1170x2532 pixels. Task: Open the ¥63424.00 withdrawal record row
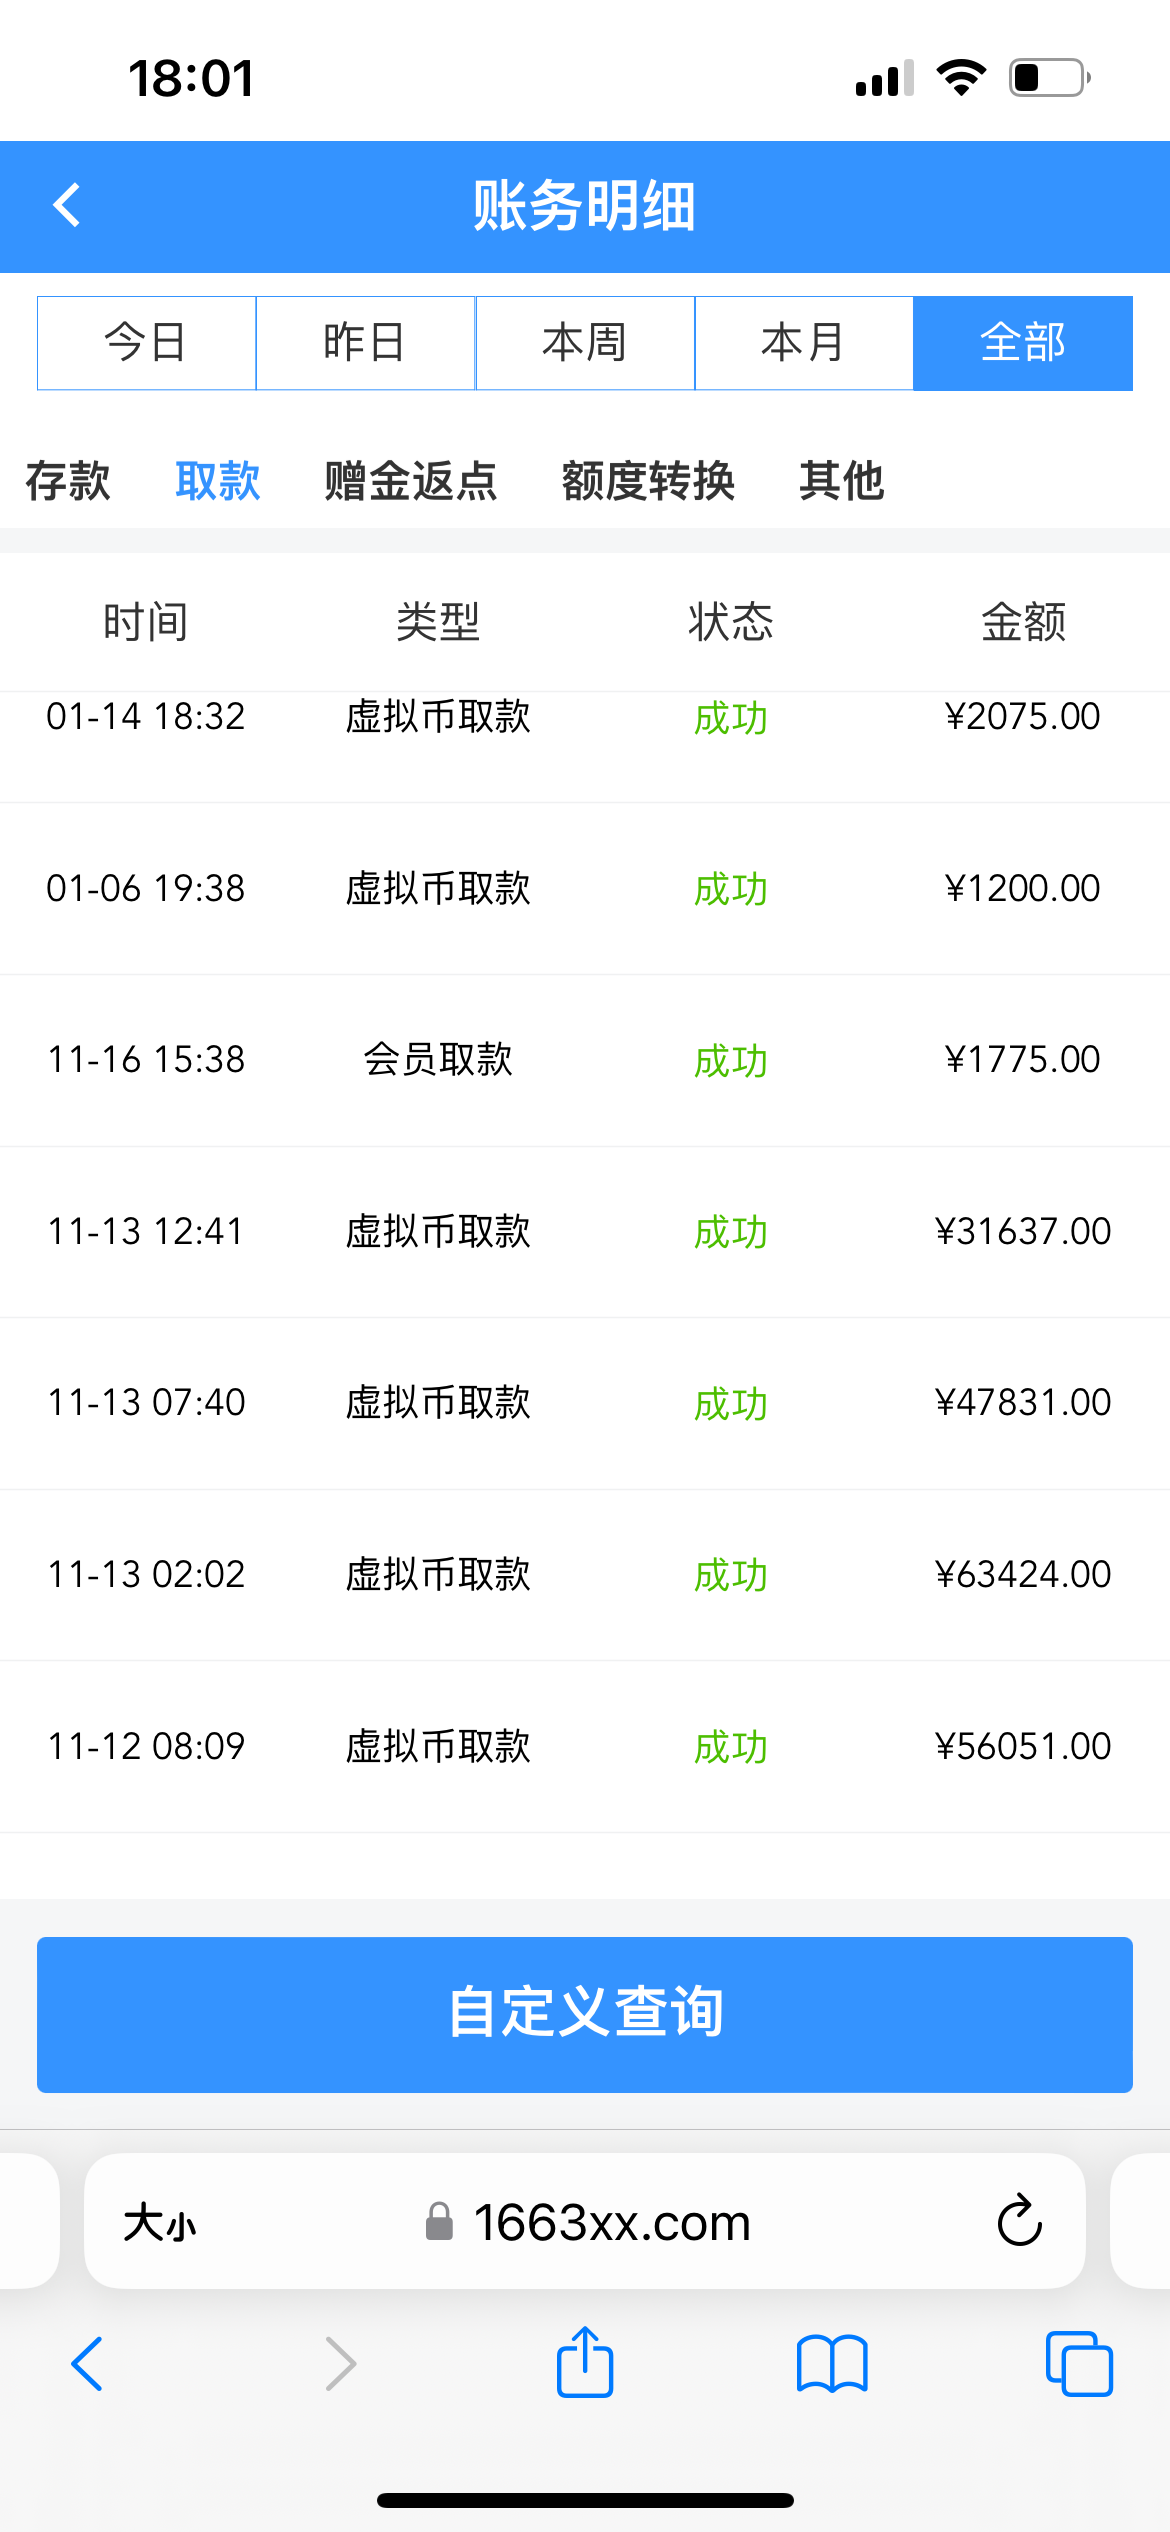pyautogui.click(x=585, y=1575)
